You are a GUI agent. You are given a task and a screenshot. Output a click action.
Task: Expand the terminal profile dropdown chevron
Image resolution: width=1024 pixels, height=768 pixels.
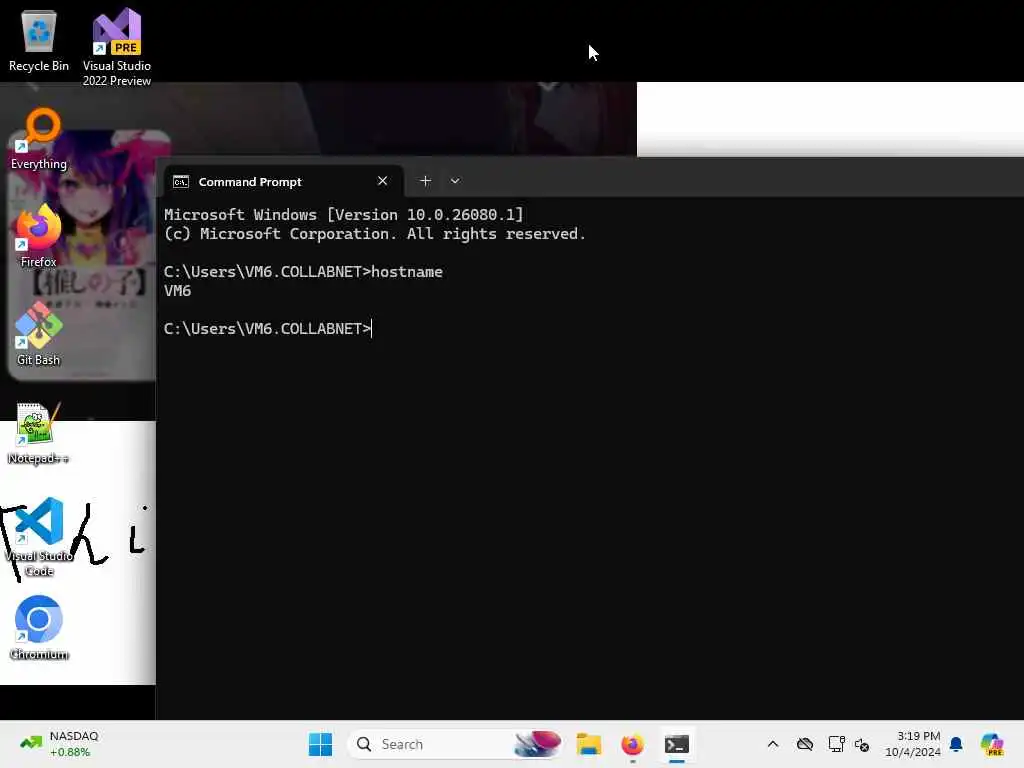pos(455,181)
